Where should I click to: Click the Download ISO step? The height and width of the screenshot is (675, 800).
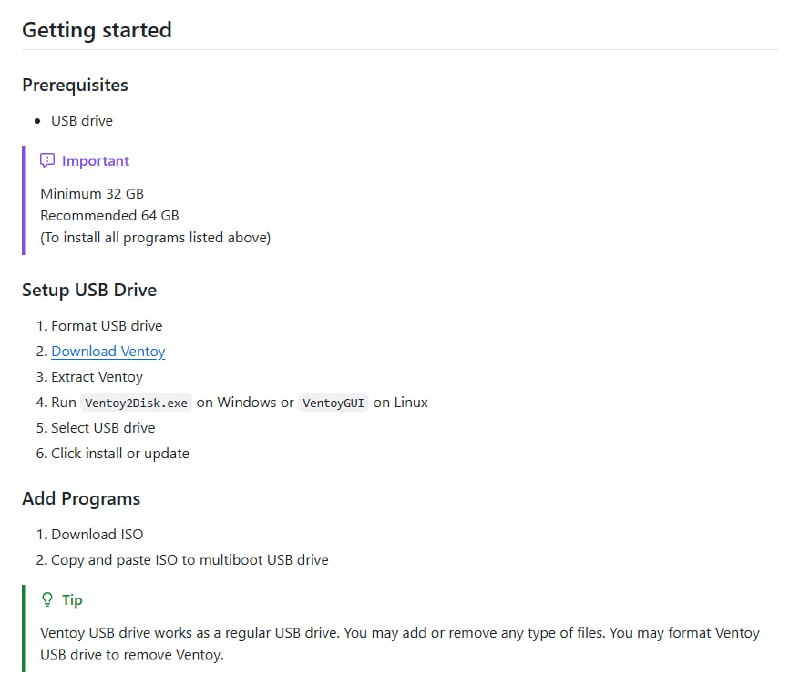click(97, 534)
